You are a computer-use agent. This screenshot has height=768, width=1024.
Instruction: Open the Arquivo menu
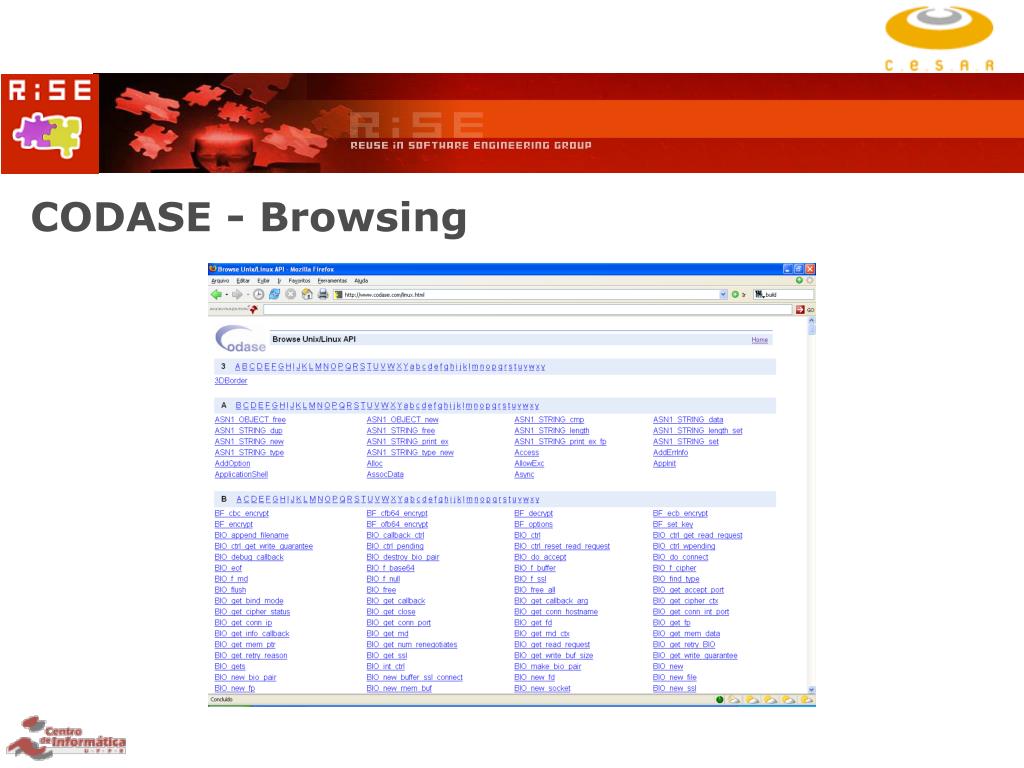[220, 281]
